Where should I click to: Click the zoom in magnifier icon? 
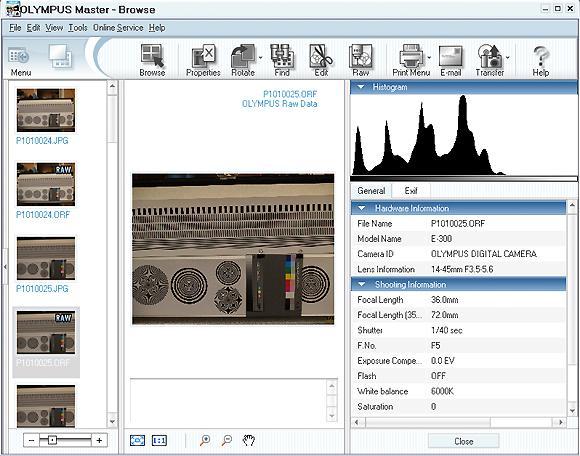(205, 440)
